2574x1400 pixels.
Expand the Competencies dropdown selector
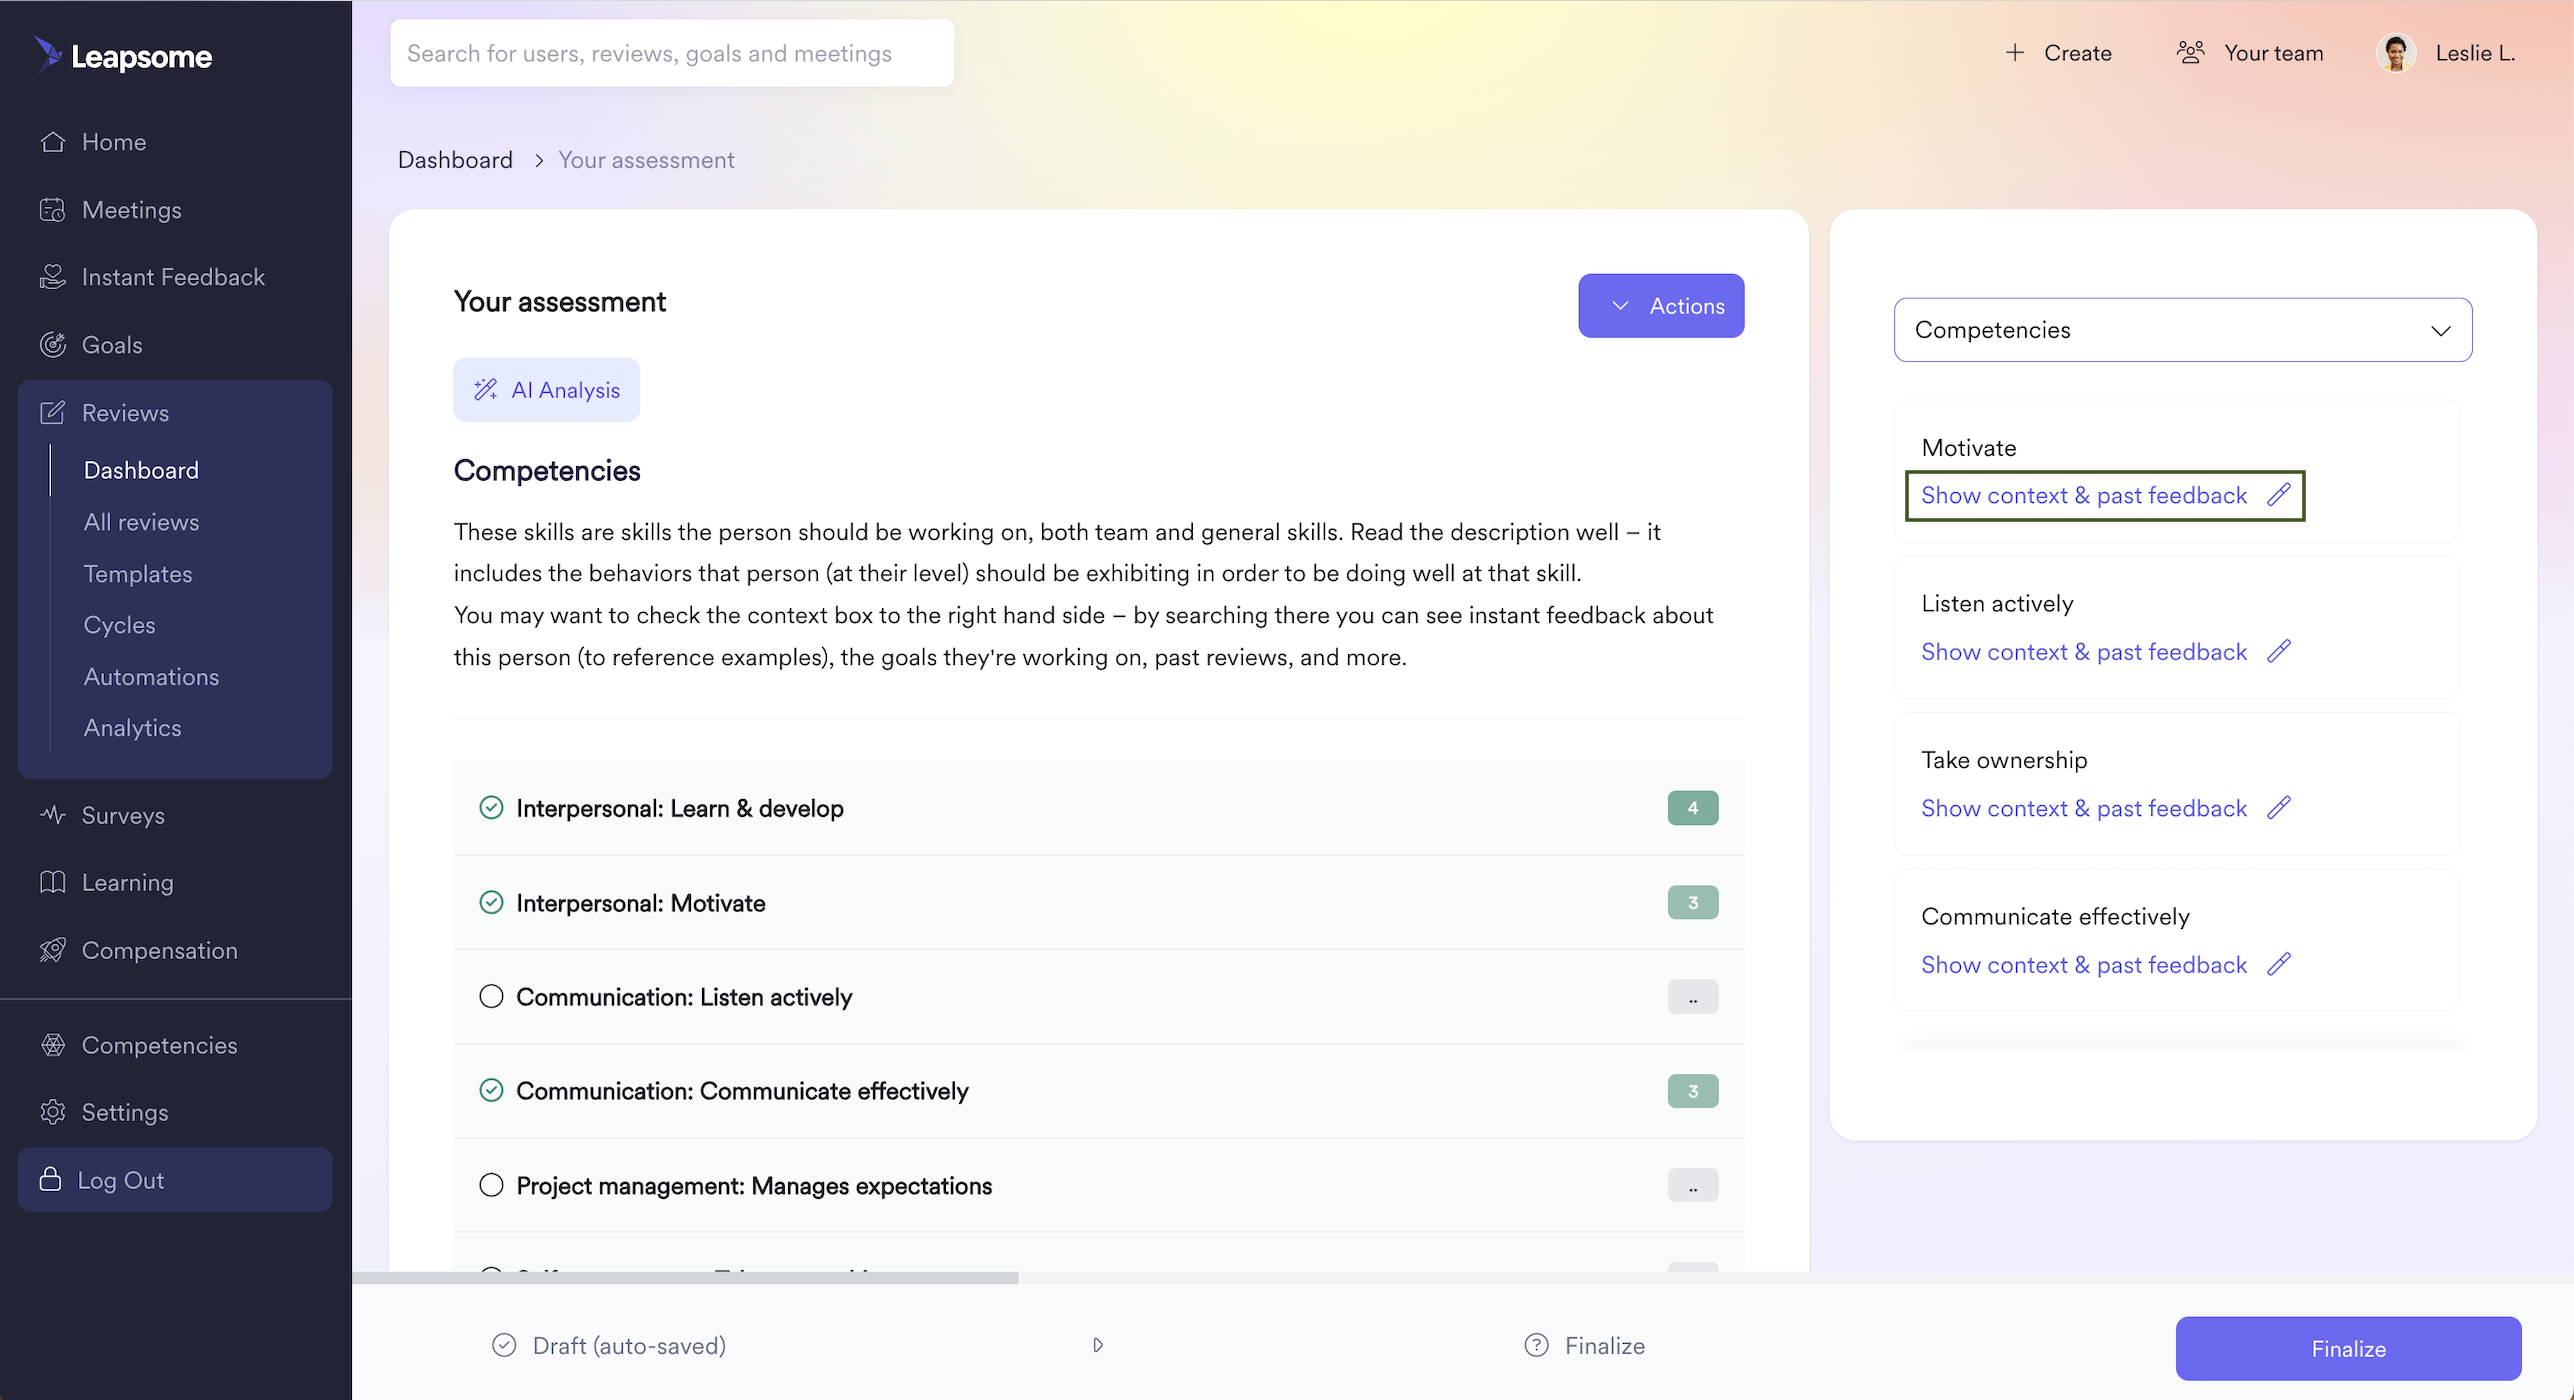coord(2182,330)
